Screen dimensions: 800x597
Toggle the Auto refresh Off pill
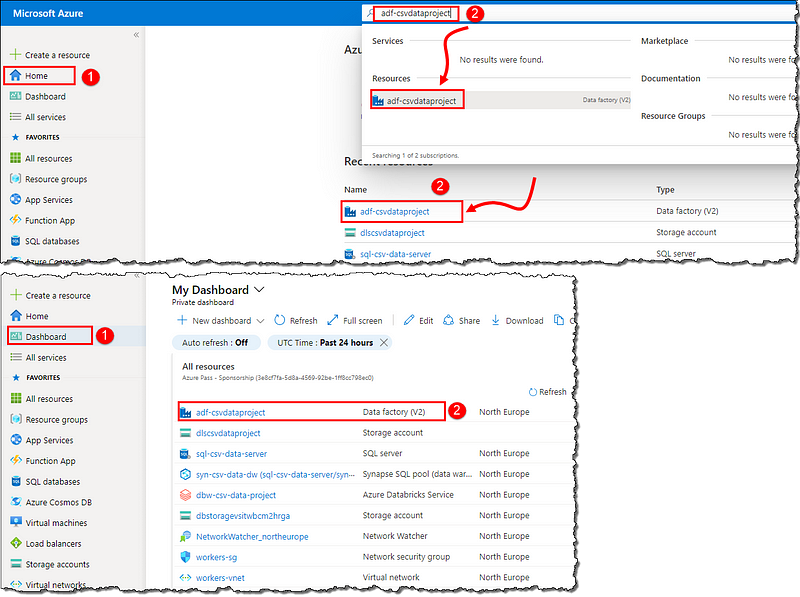pyautogui.click(x=214, y=343)
